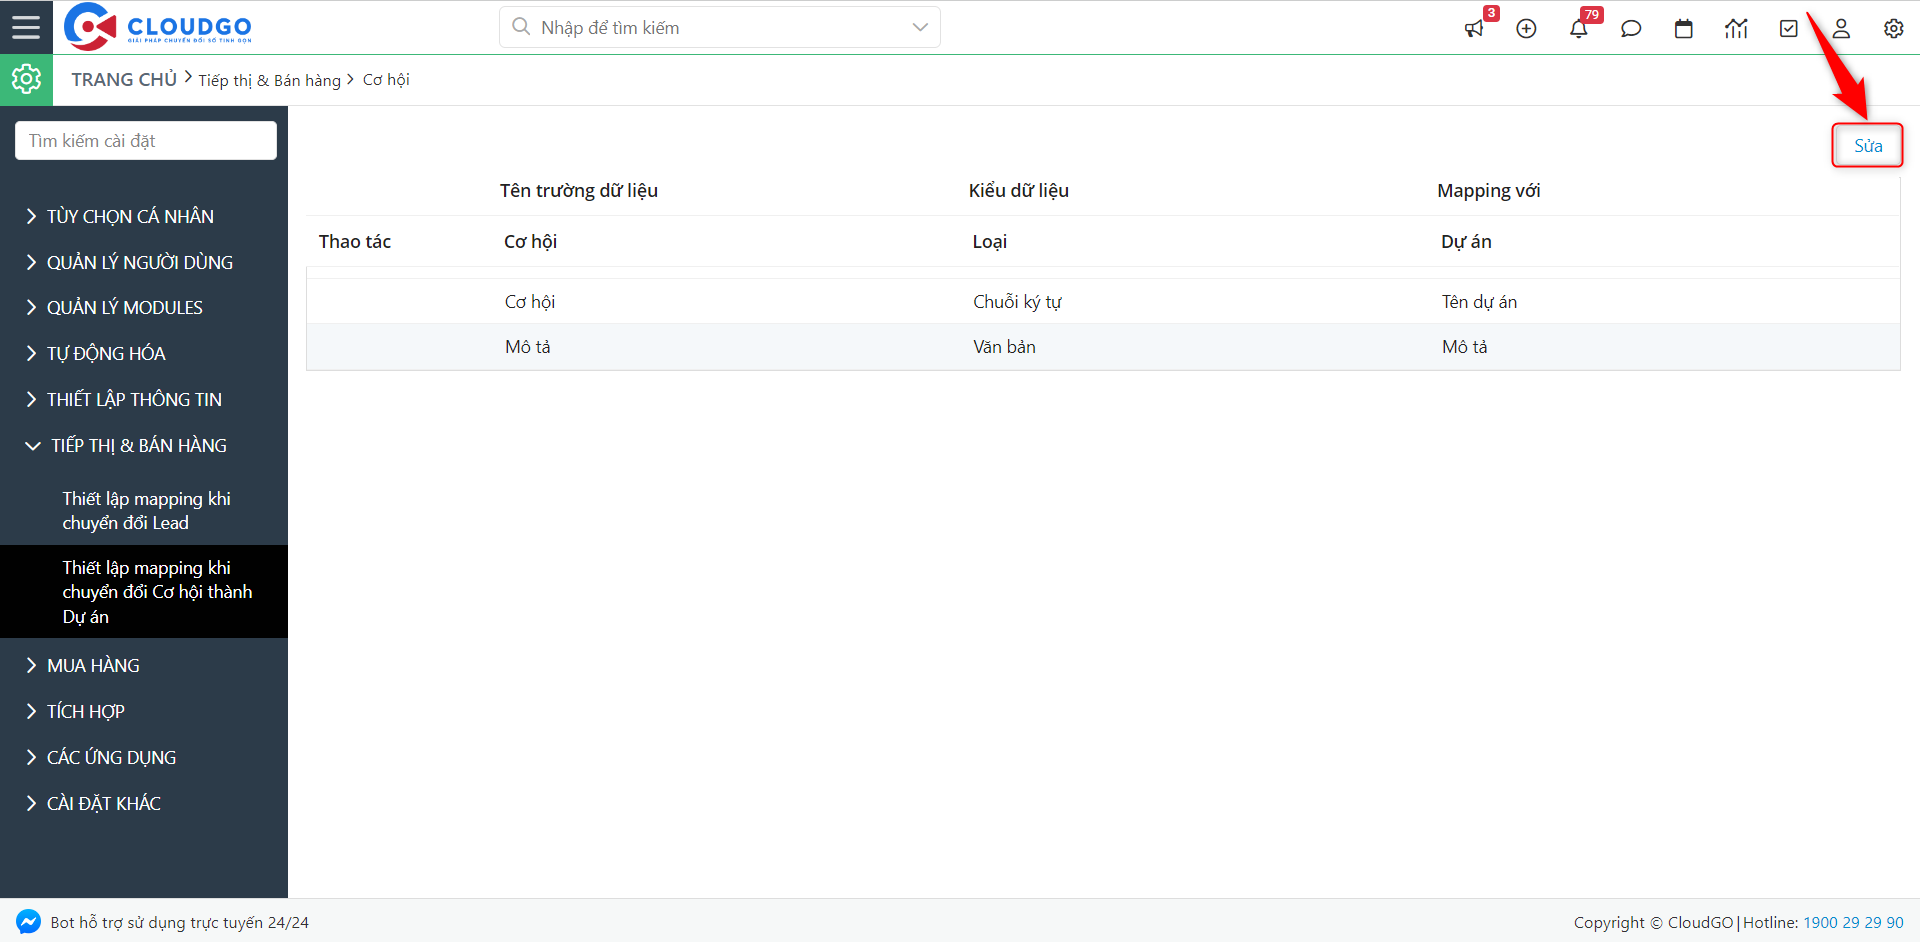Click the Tìm kiếm cài đặt field
The image size is (1920, 942).
coord(146,141)
